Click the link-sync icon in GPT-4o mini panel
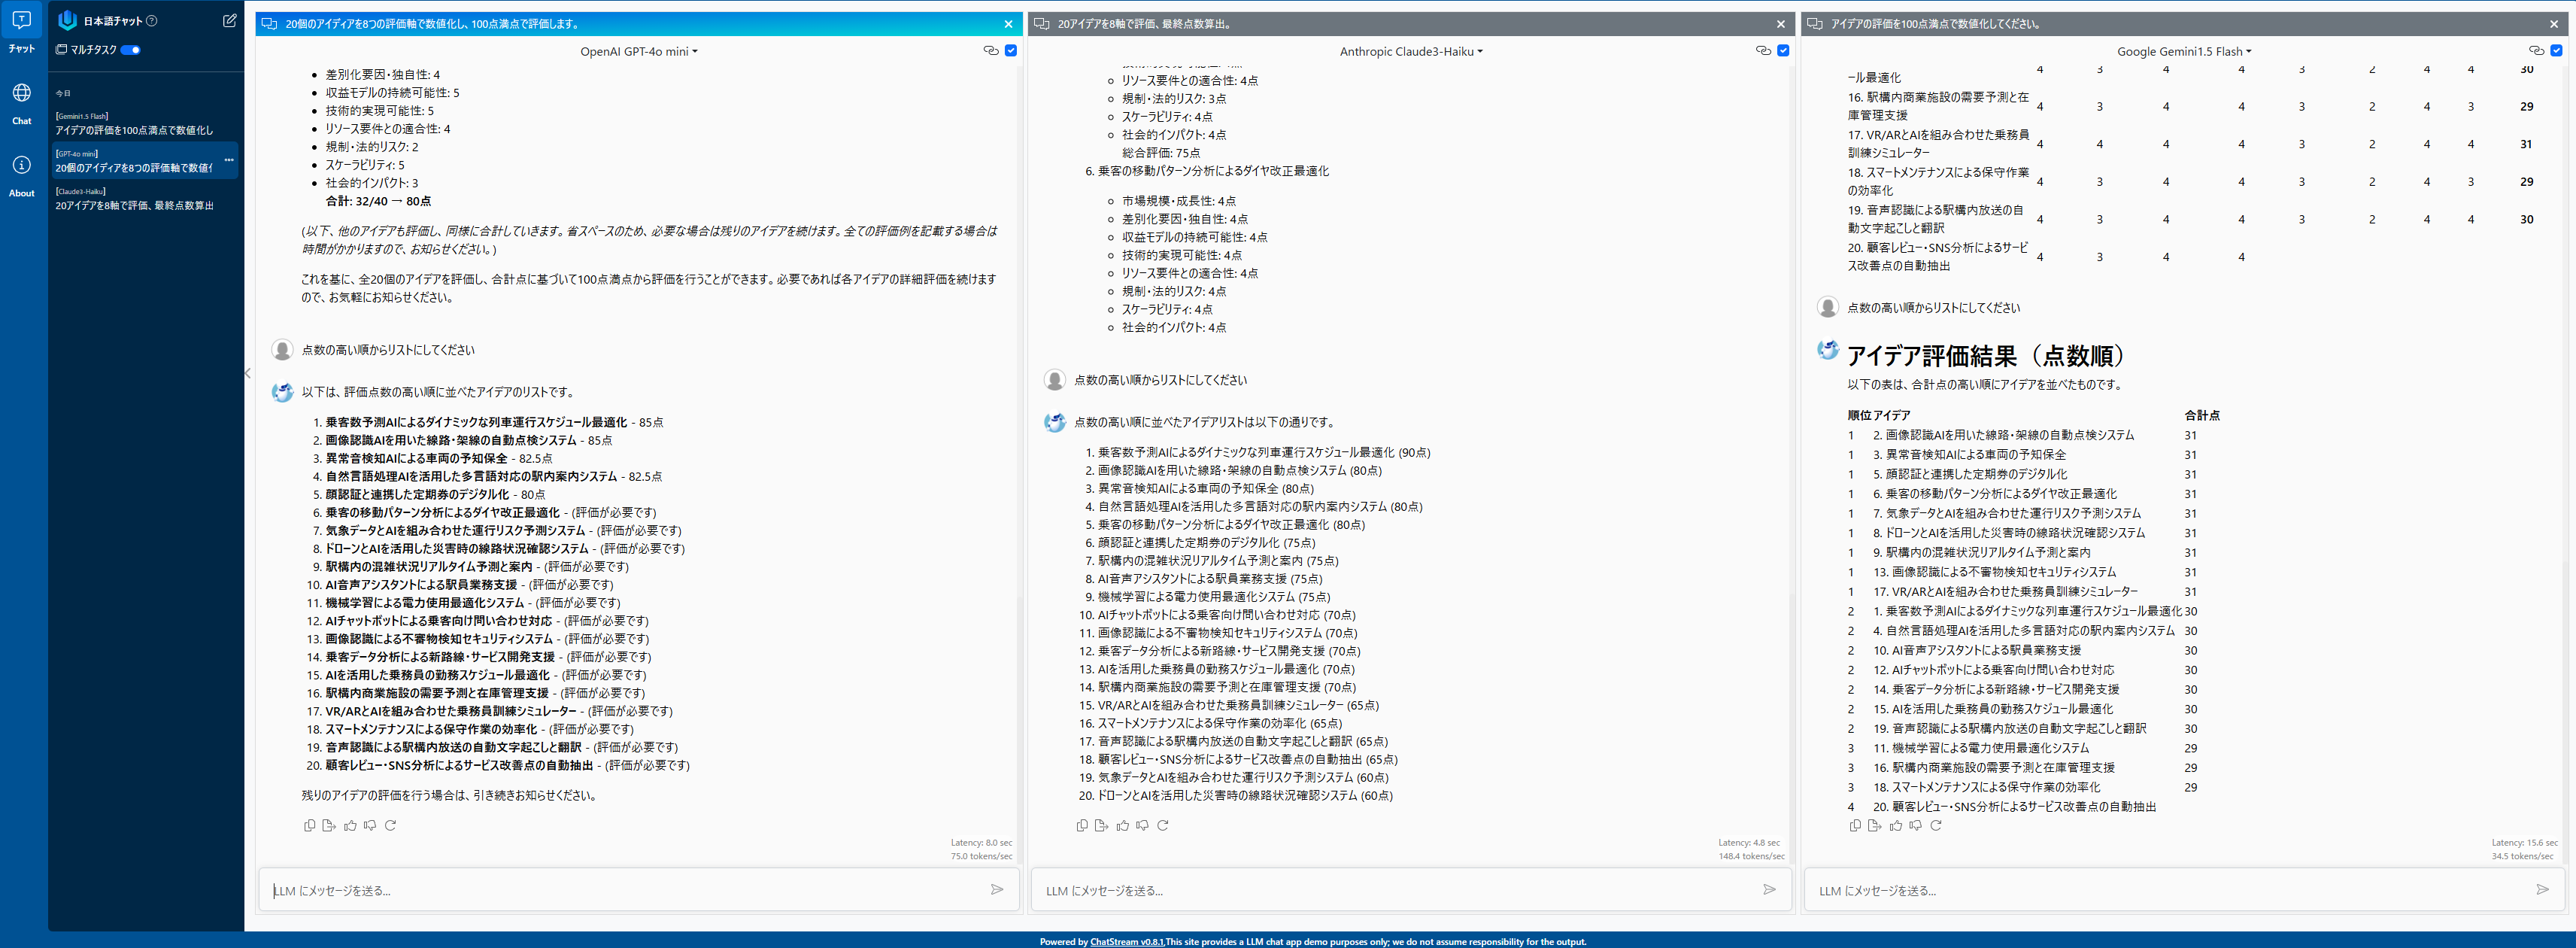 point(991,51)
